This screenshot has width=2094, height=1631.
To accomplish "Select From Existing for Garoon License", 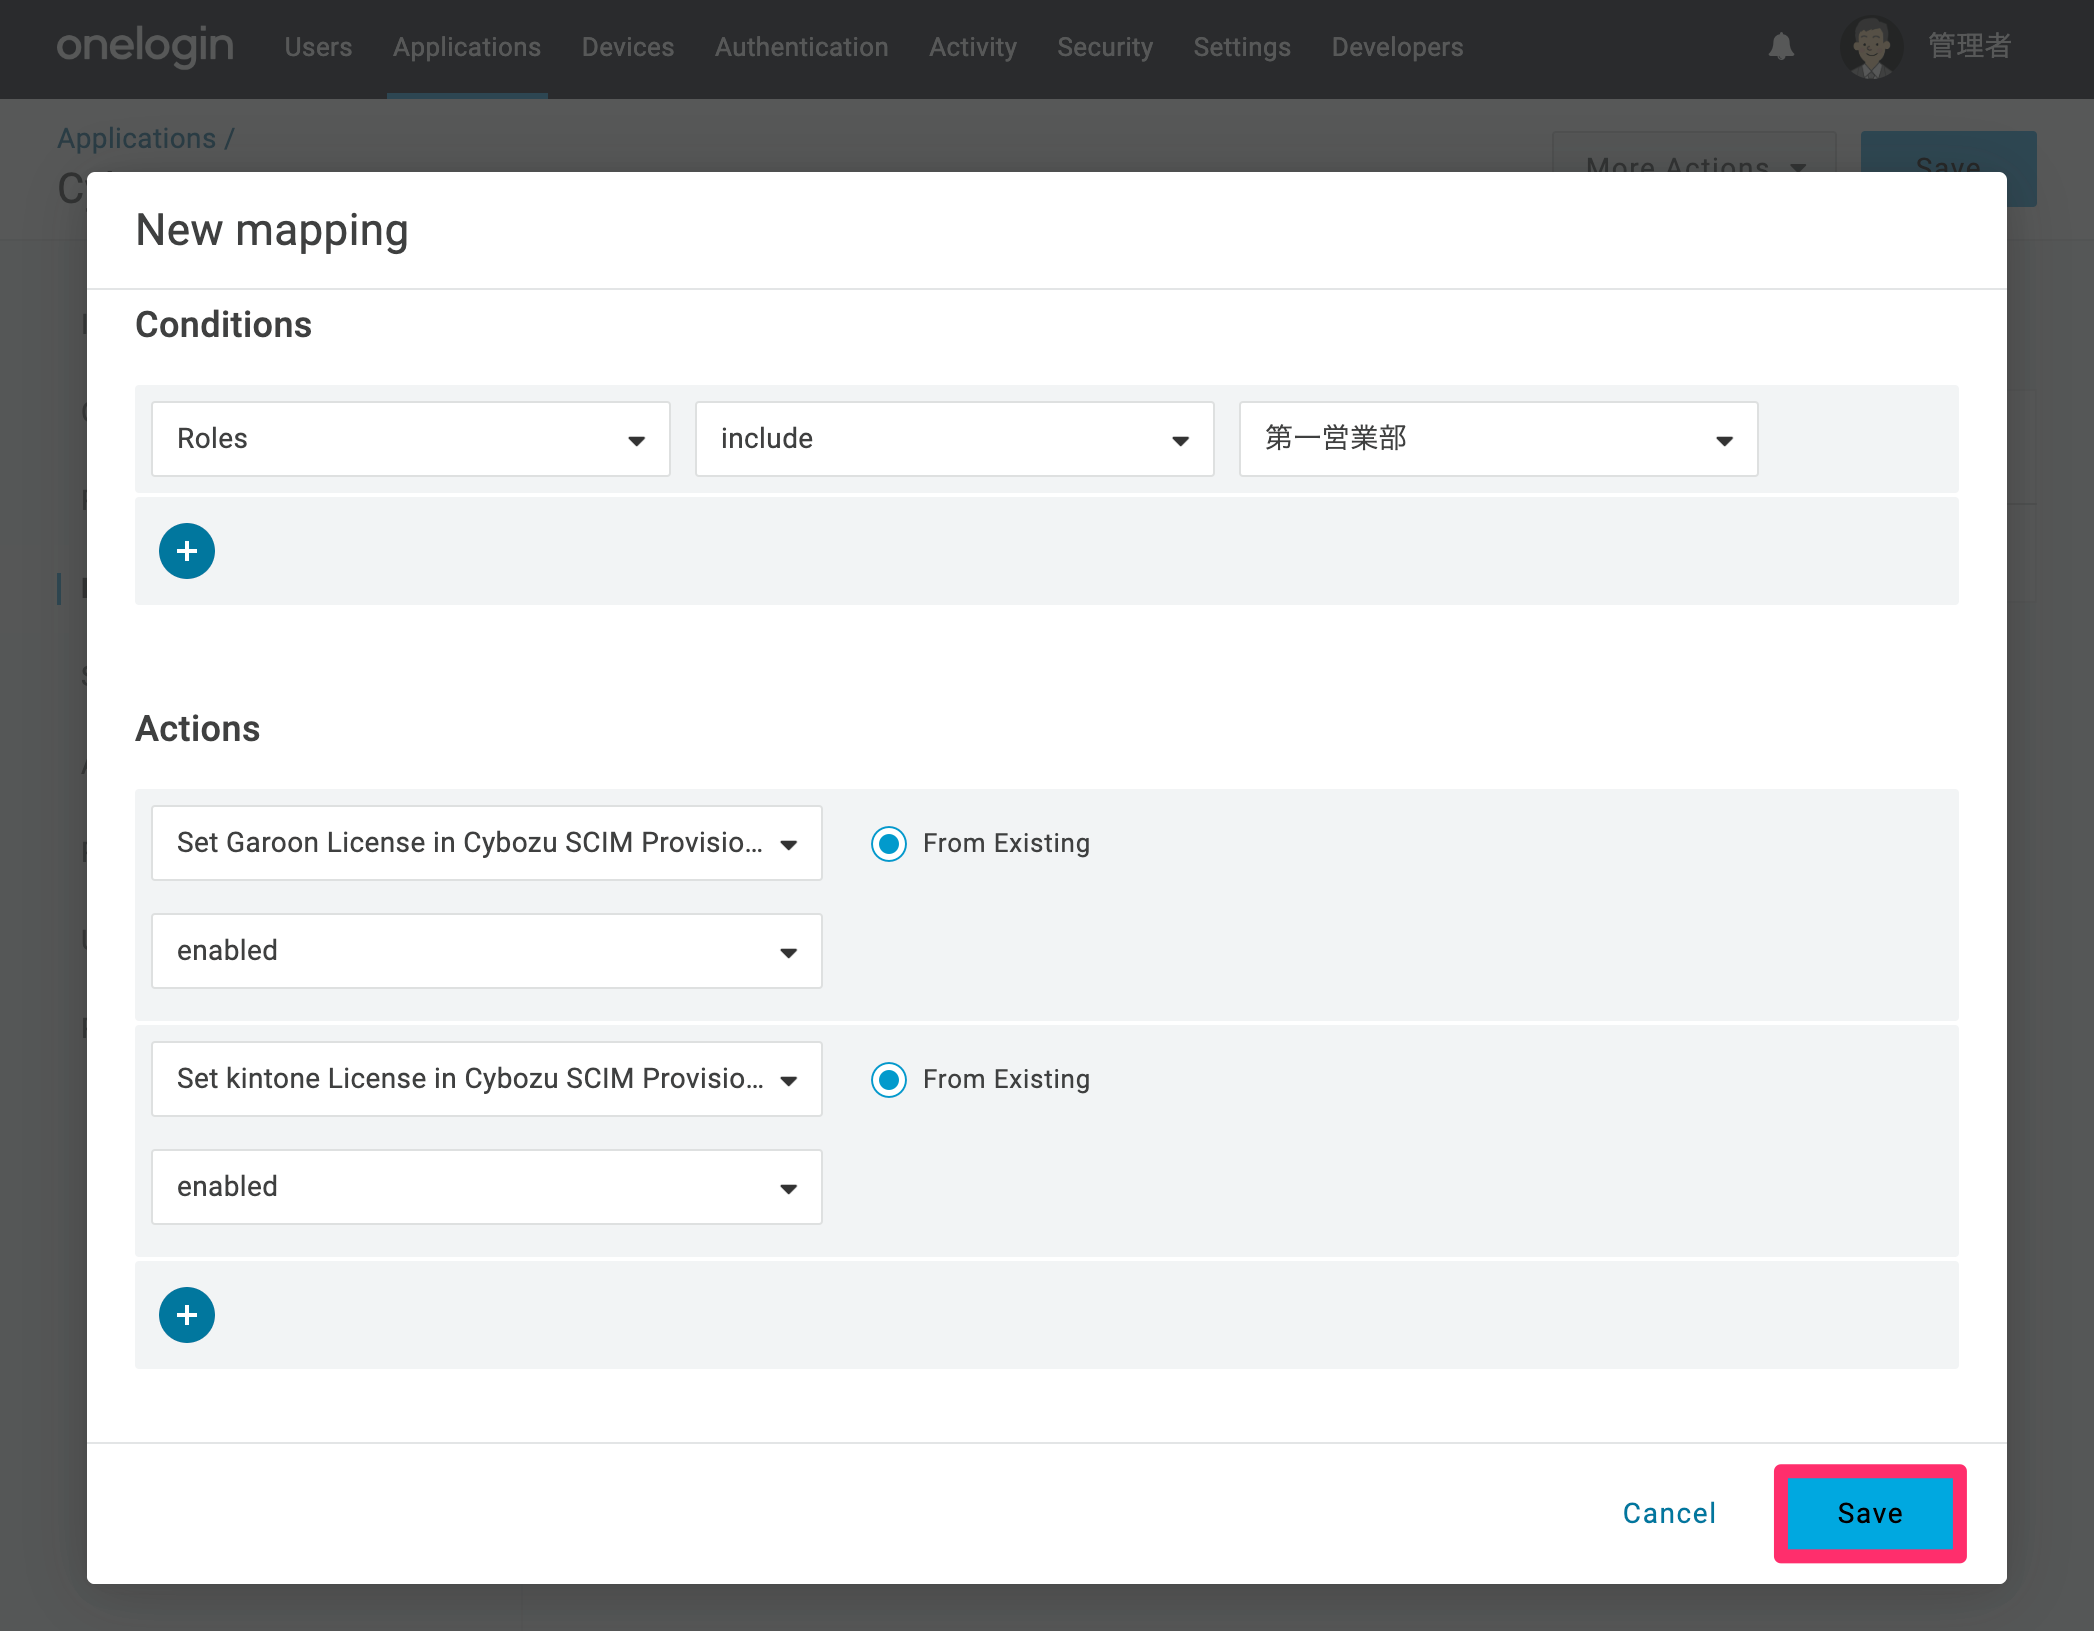I will (888, 844).
